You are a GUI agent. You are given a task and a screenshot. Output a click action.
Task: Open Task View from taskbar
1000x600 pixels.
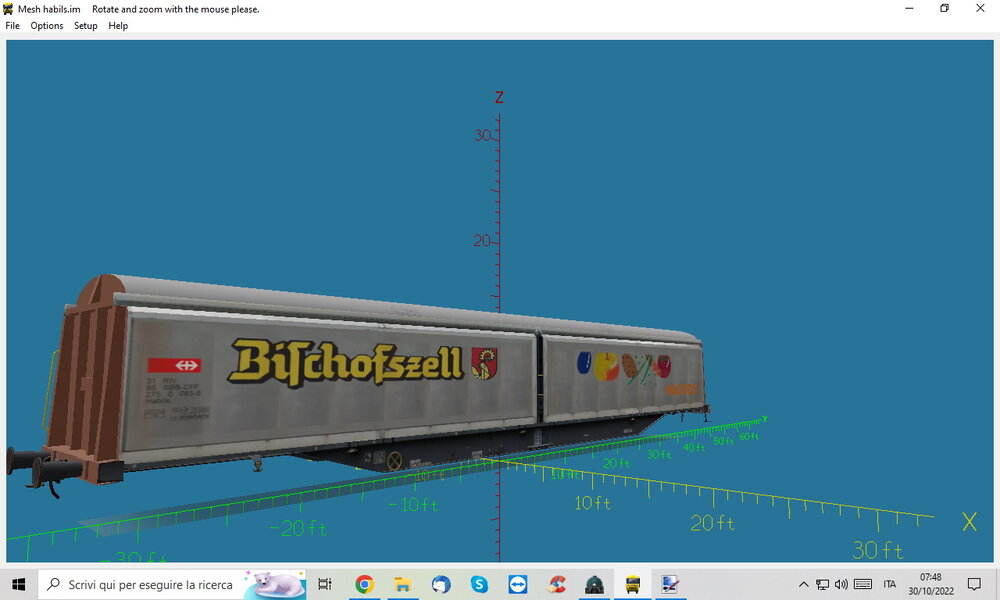[325, 584]
